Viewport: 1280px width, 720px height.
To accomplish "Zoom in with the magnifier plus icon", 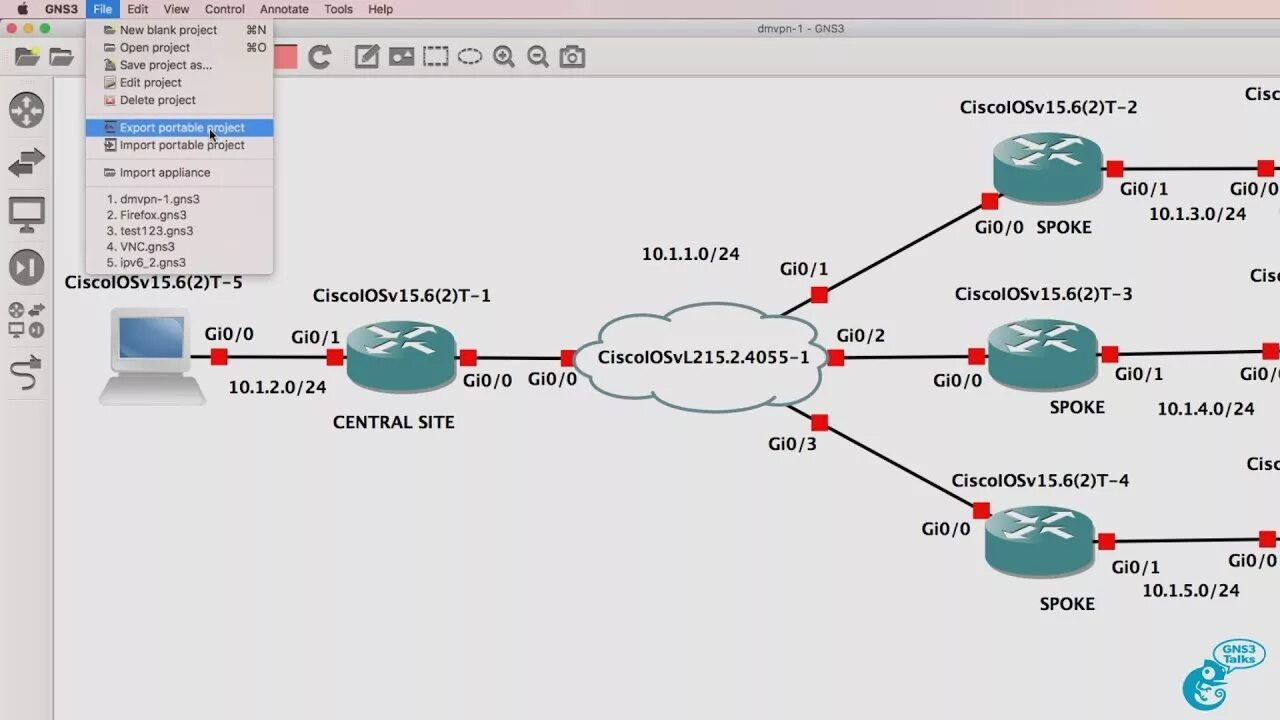I will click(504, 57).
